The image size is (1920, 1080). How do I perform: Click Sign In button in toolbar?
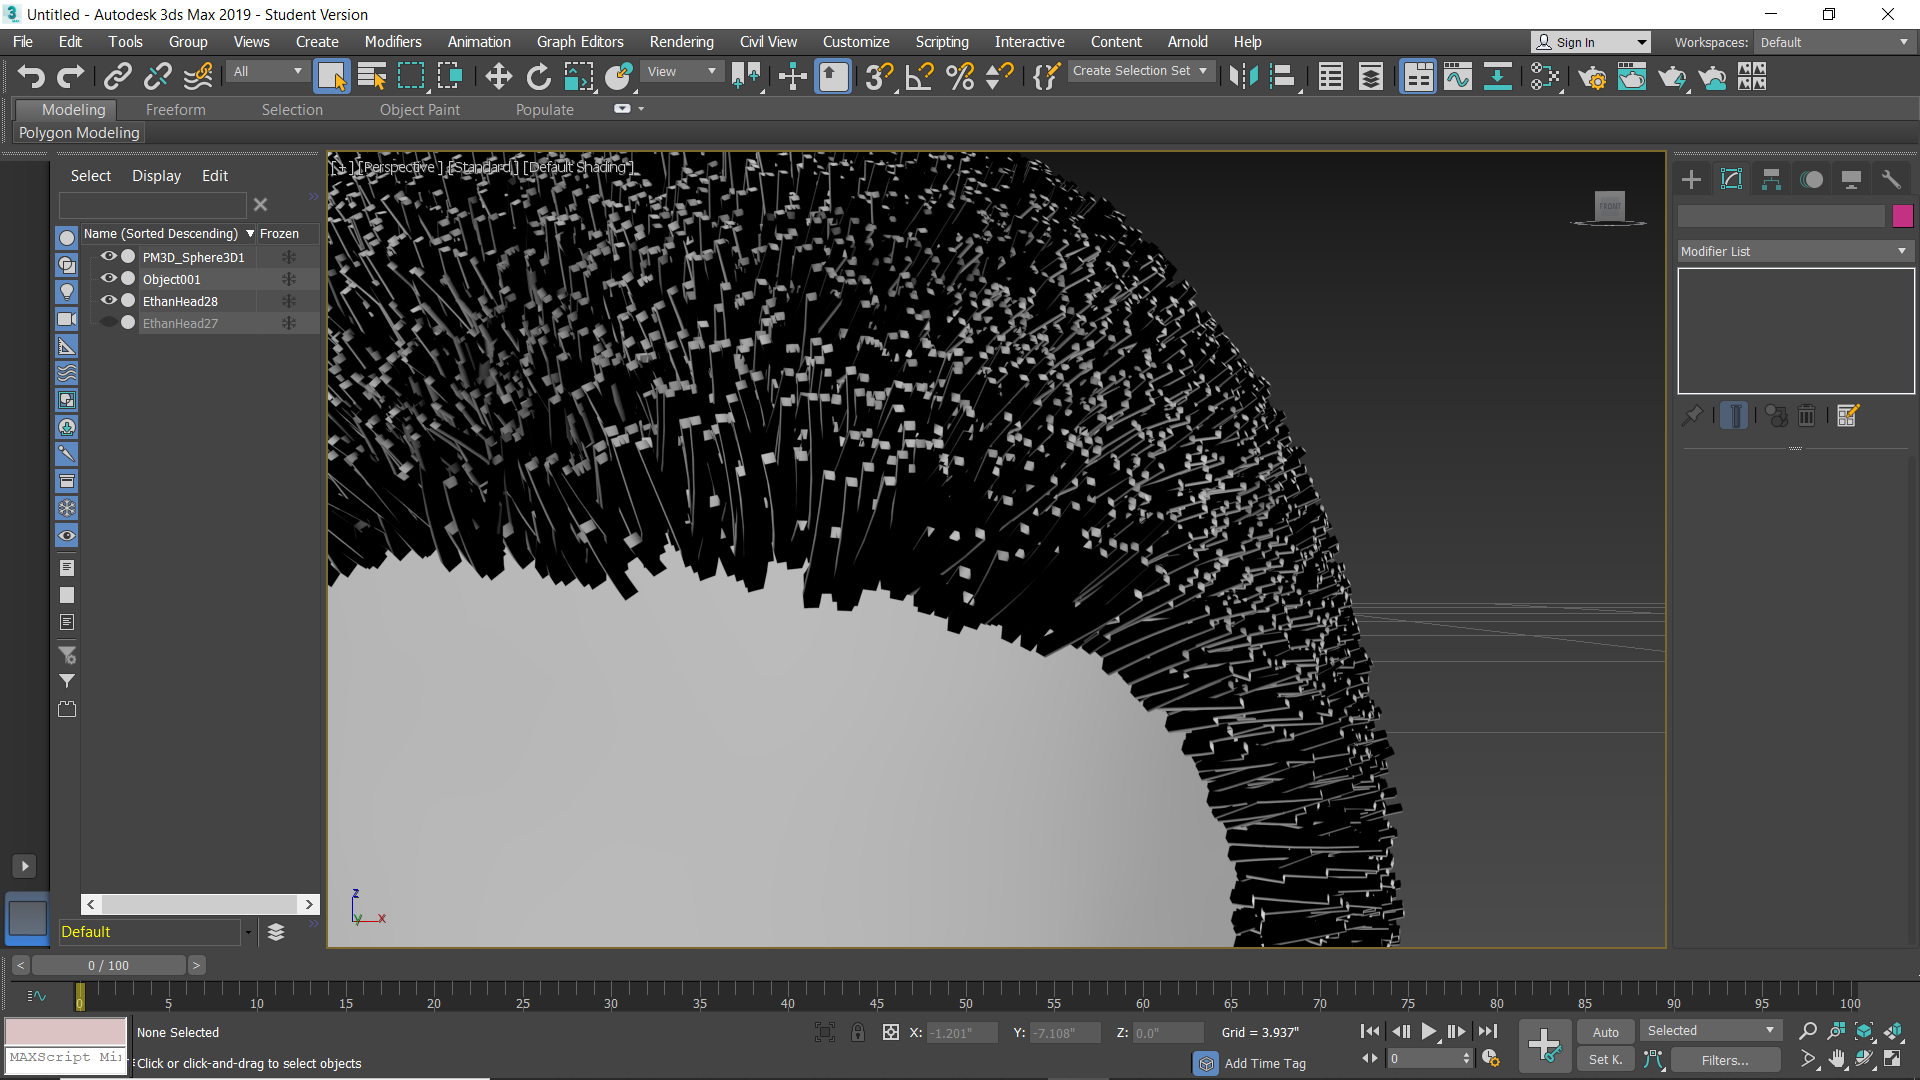[x=1588, y=41]
